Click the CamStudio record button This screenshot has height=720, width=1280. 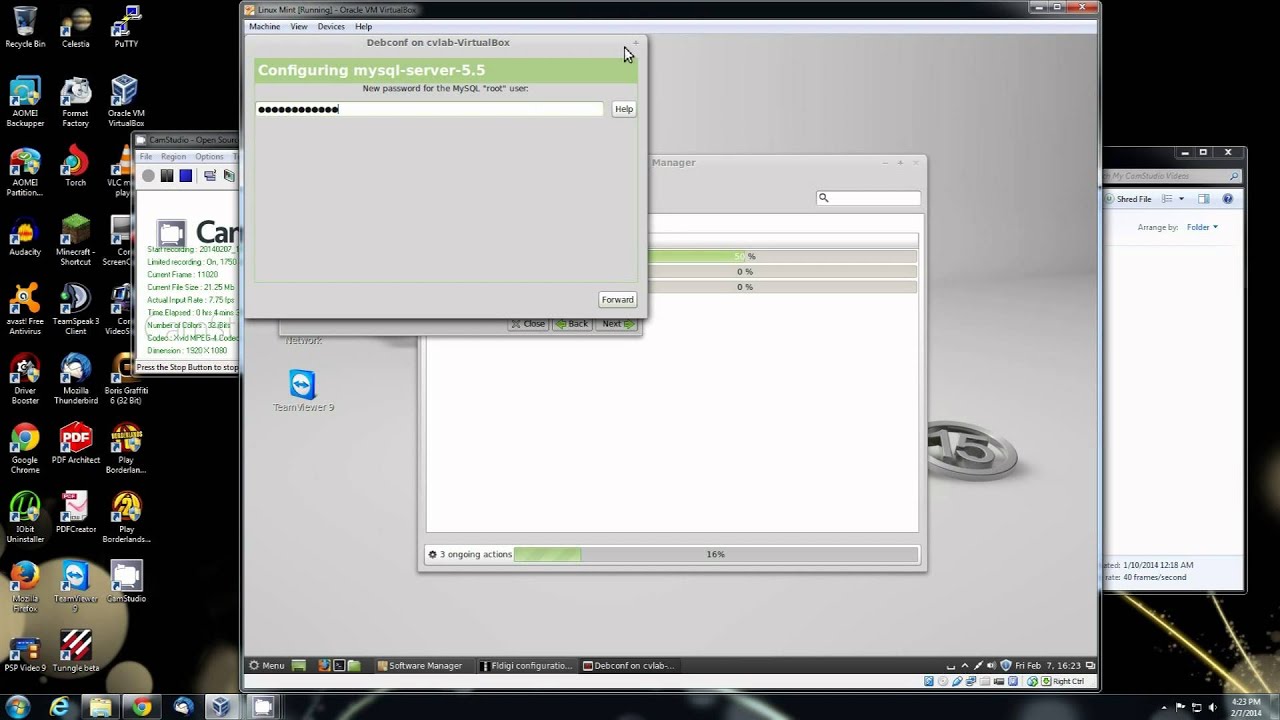click(x=148, y=176)
